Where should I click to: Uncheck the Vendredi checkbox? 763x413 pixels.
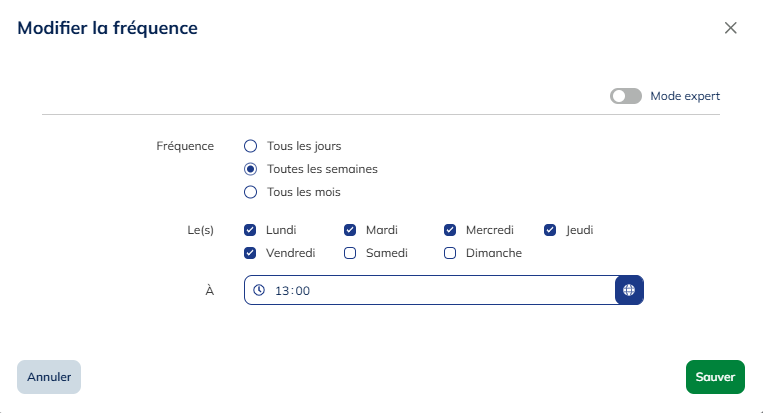[250, 253]
